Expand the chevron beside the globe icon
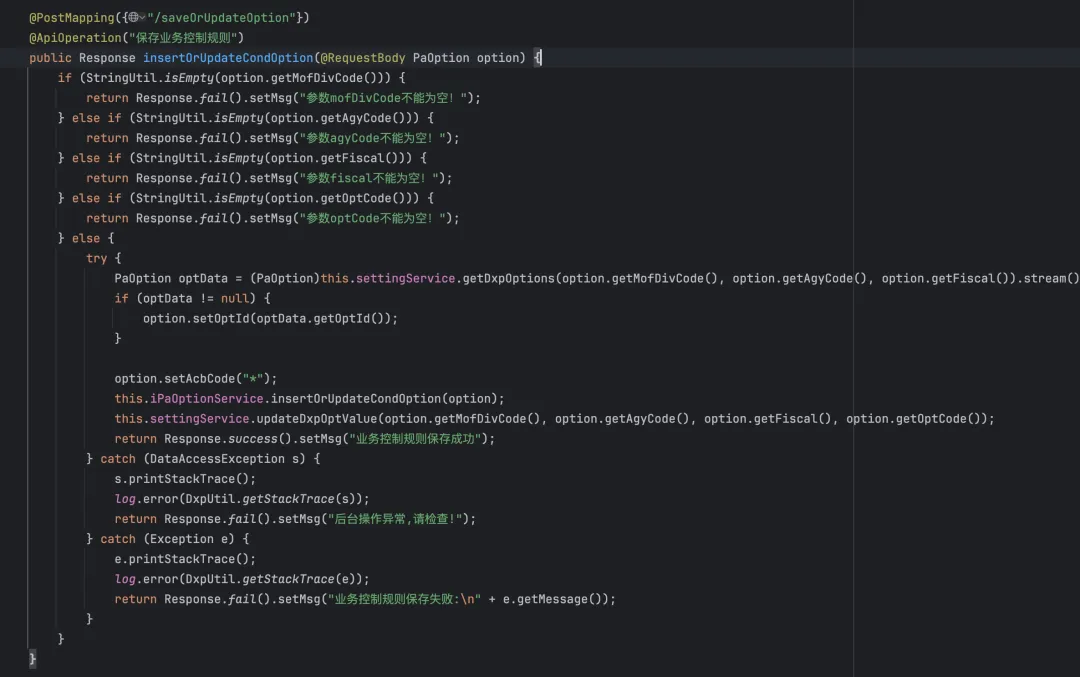The width and height of the screenshot is (1080, 677). [143, 18]
